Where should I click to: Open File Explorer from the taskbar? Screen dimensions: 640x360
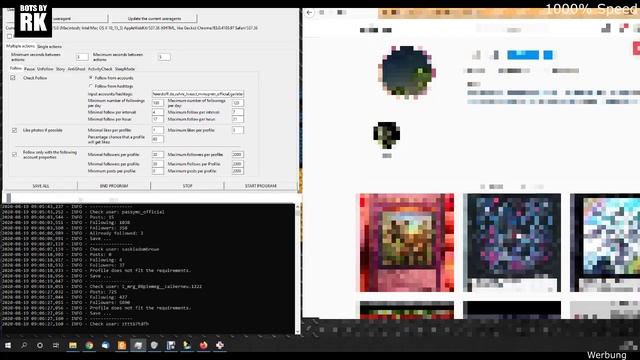73,345
